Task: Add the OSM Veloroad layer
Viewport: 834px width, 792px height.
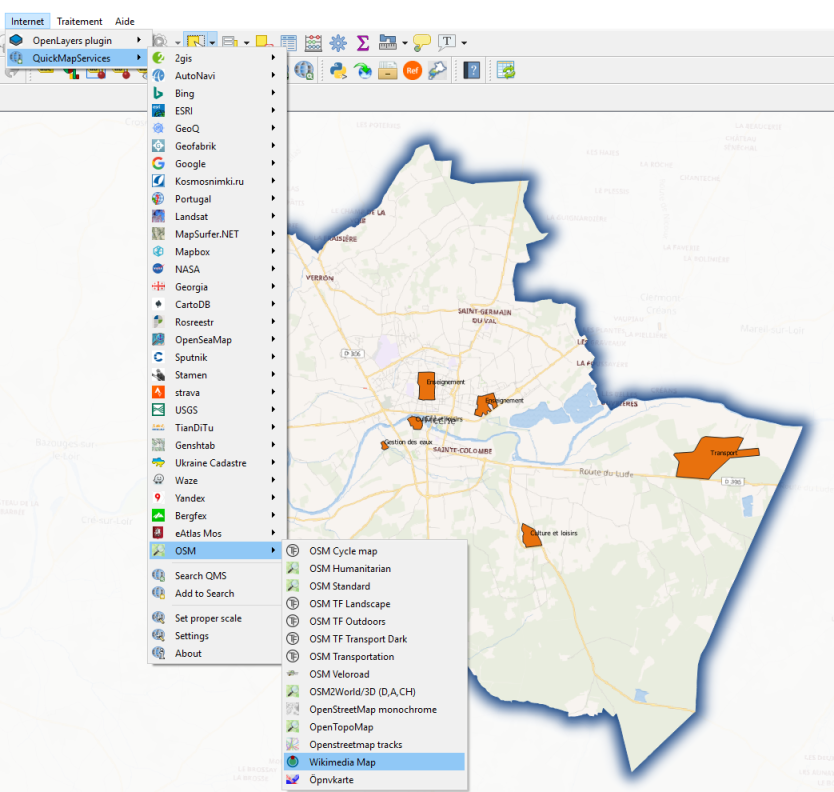Action: (374, 674)
